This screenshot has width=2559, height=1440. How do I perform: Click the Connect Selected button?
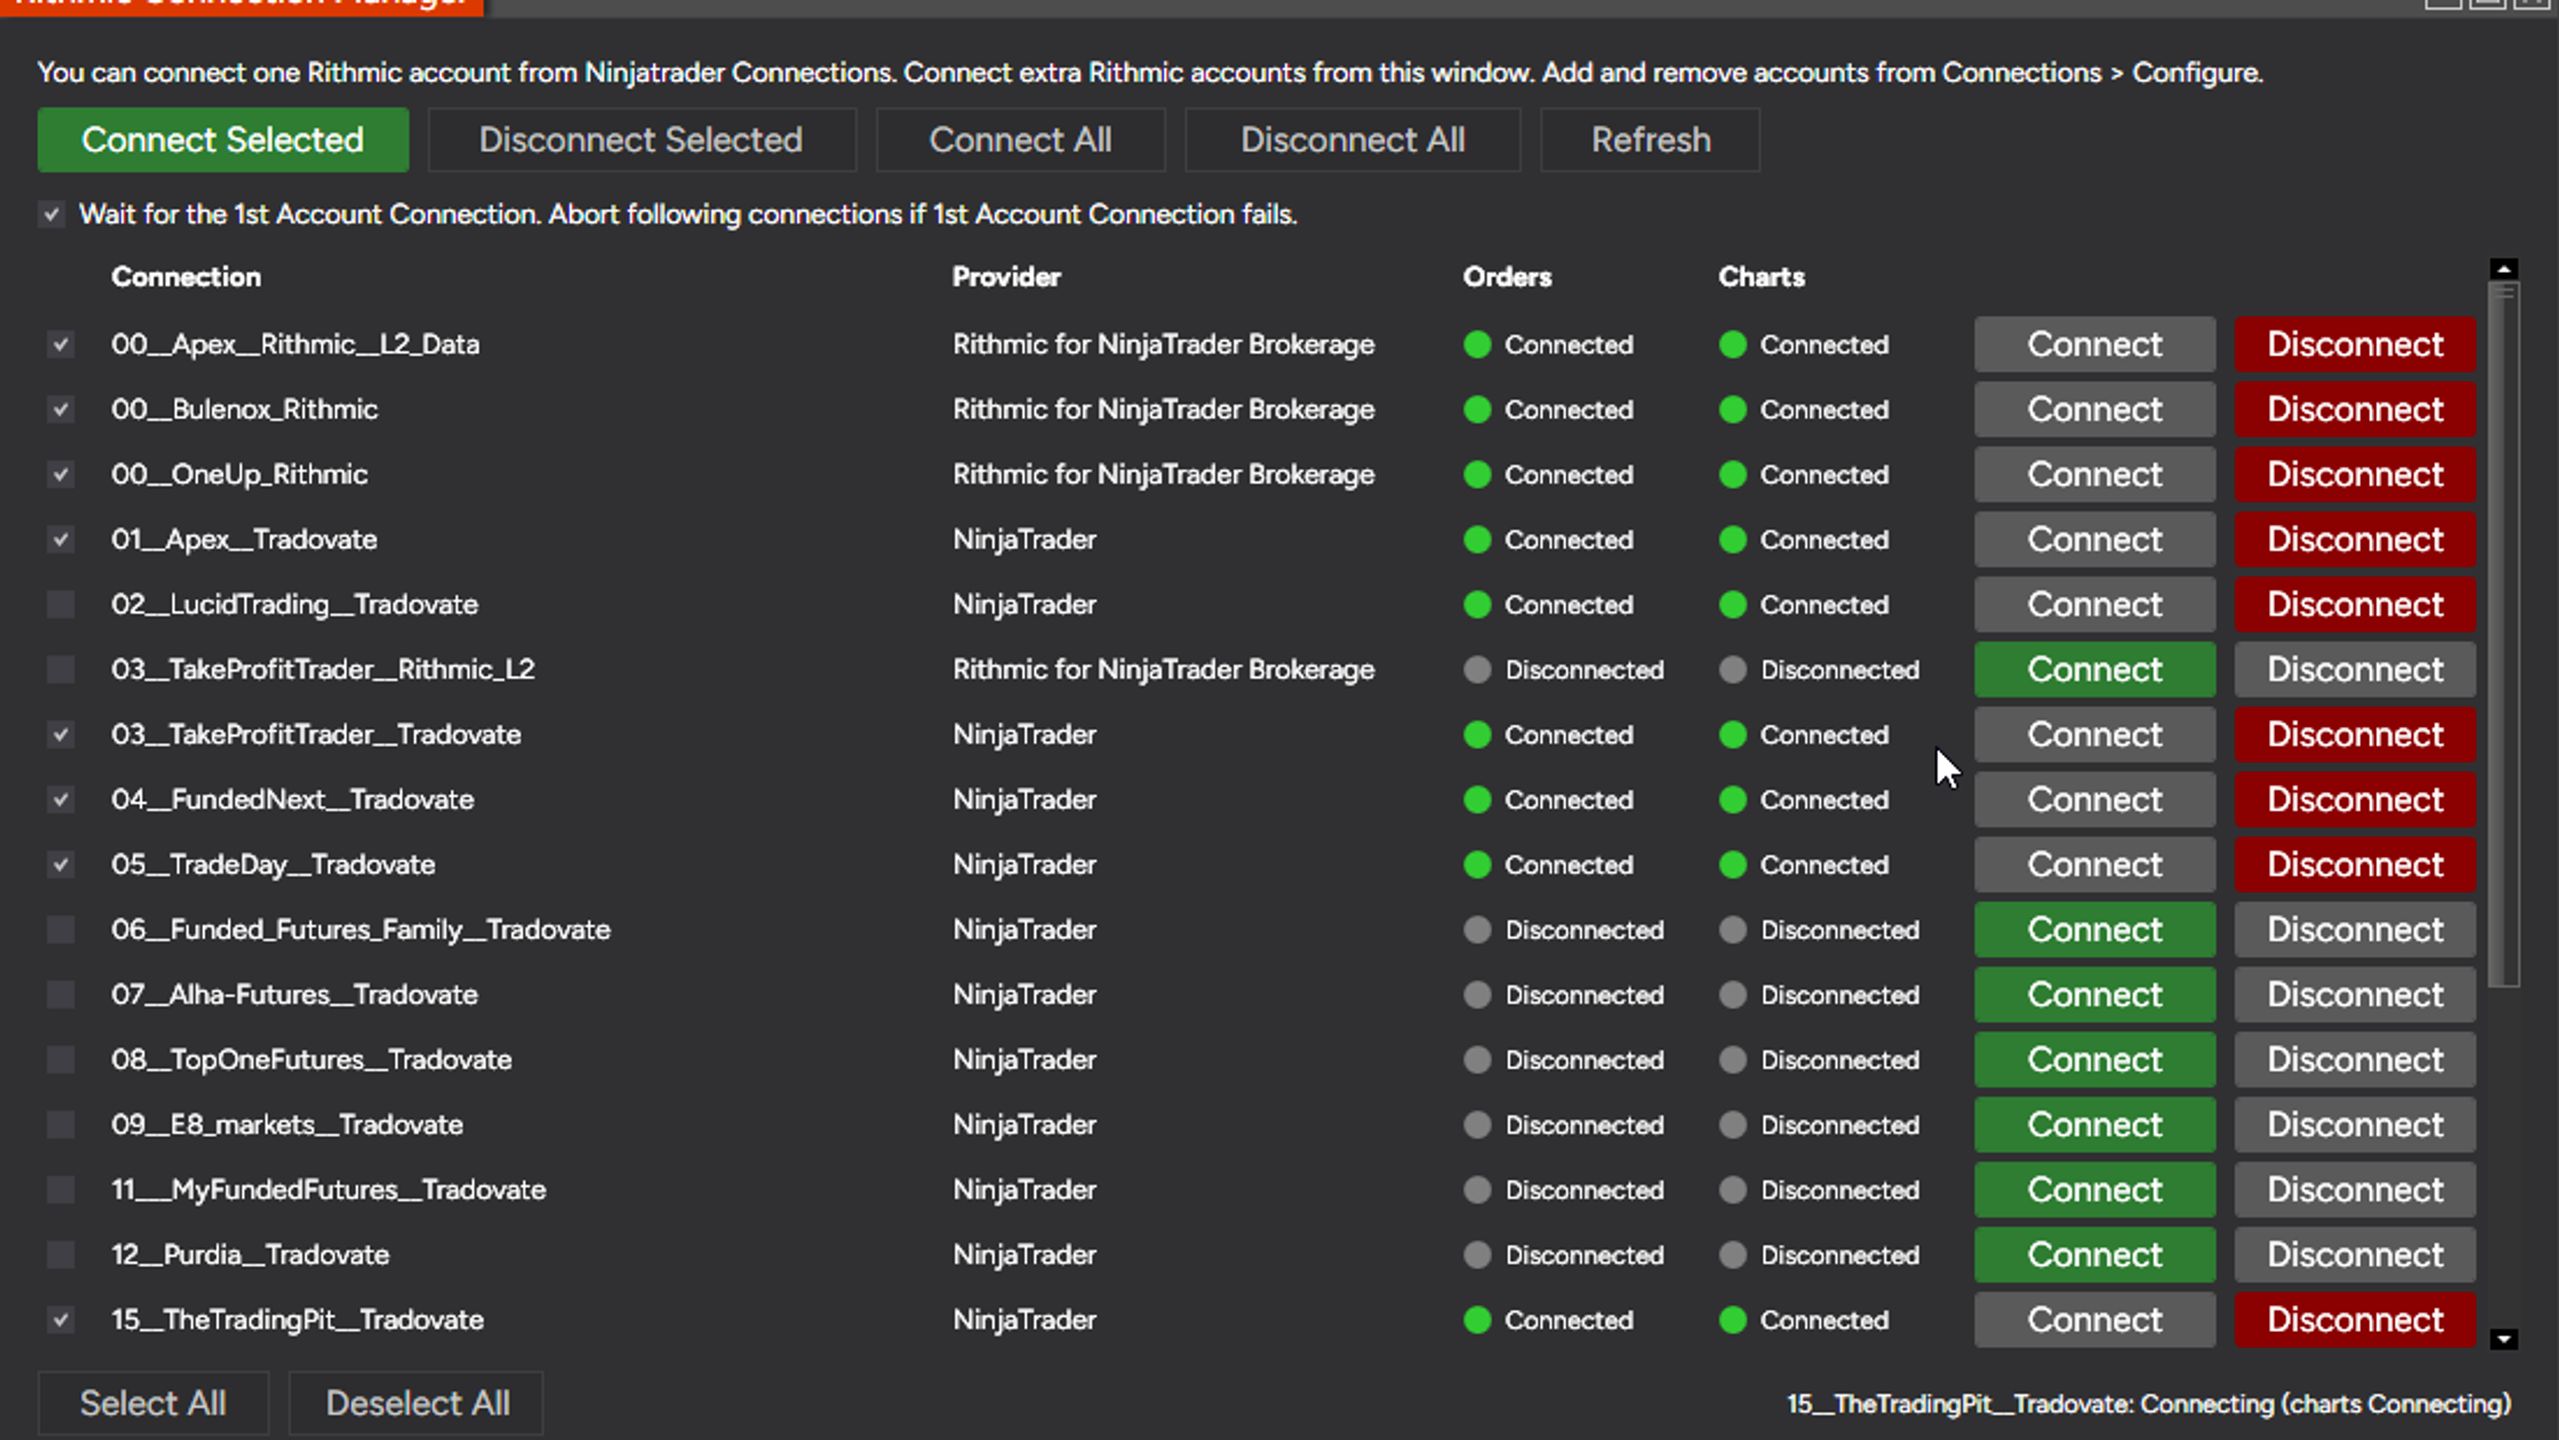point(222,140)
